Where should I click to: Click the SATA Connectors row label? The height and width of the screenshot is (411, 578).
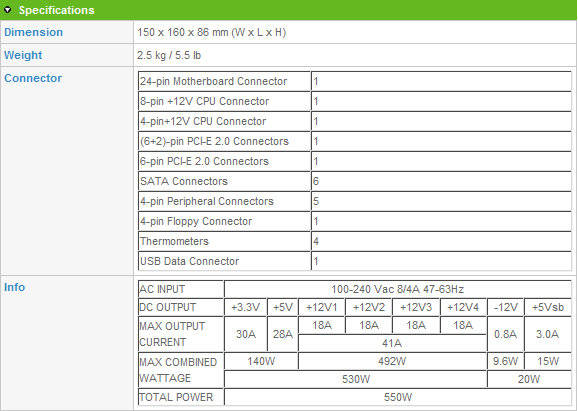coord(184,181)
